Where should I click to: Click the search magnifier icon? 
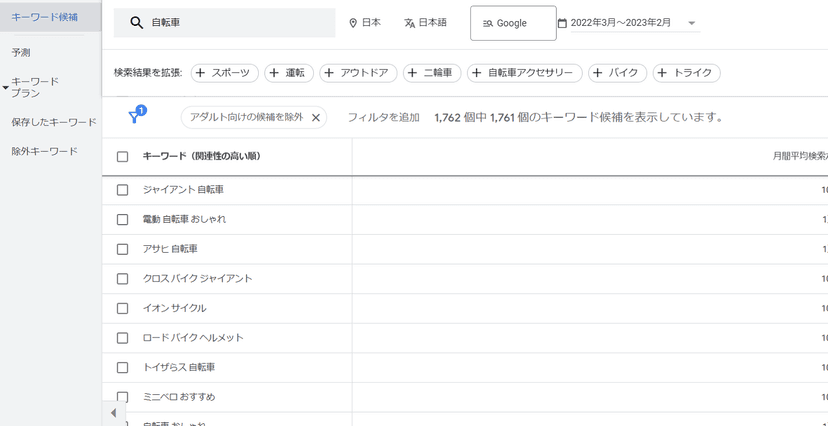[x=137, y=23]
